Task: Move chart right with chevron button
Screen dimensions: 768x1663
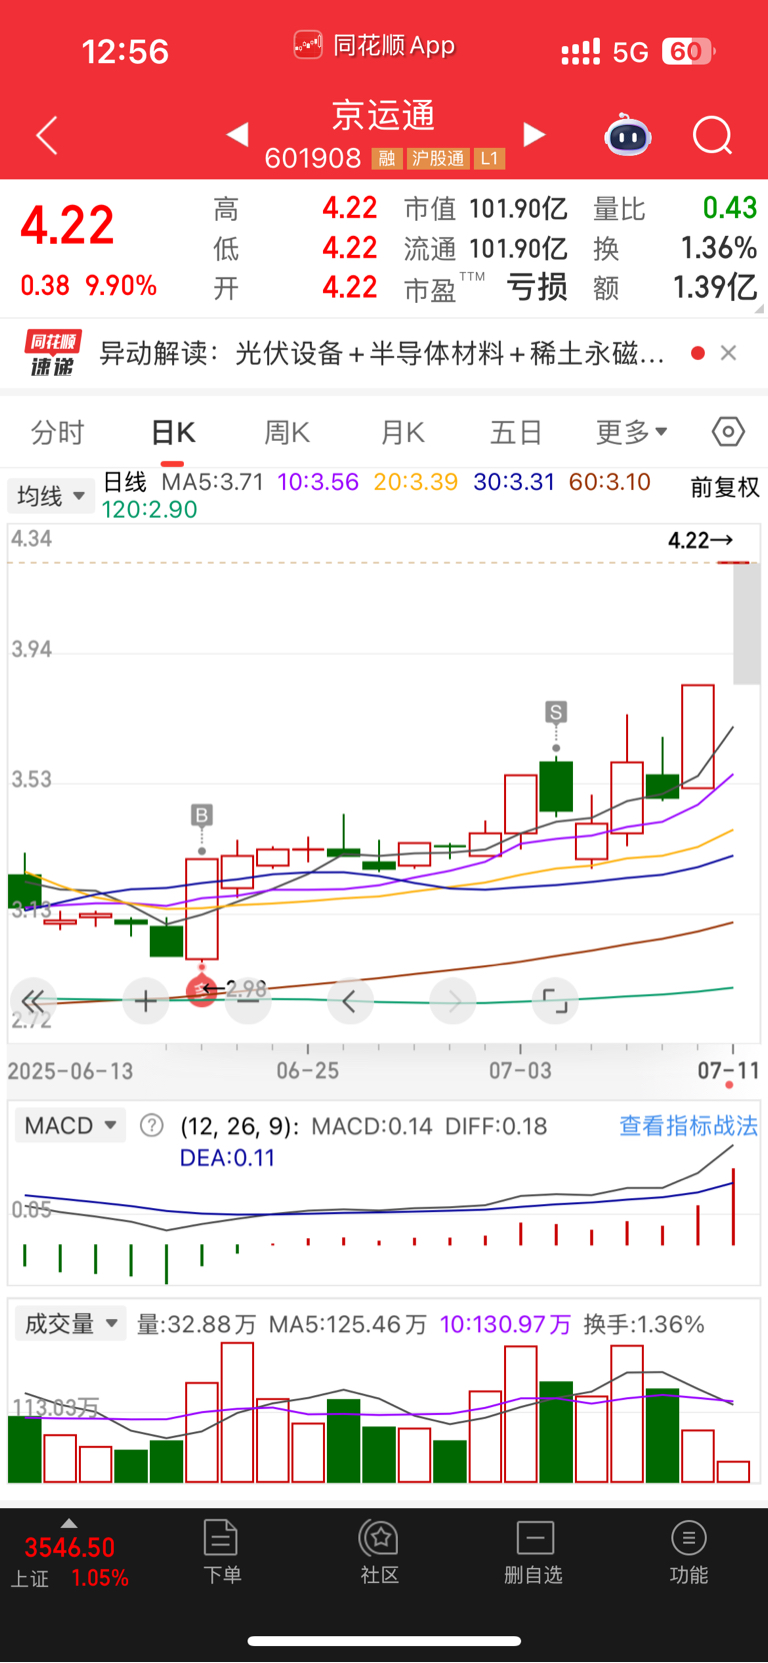Action: [453, 1000]
